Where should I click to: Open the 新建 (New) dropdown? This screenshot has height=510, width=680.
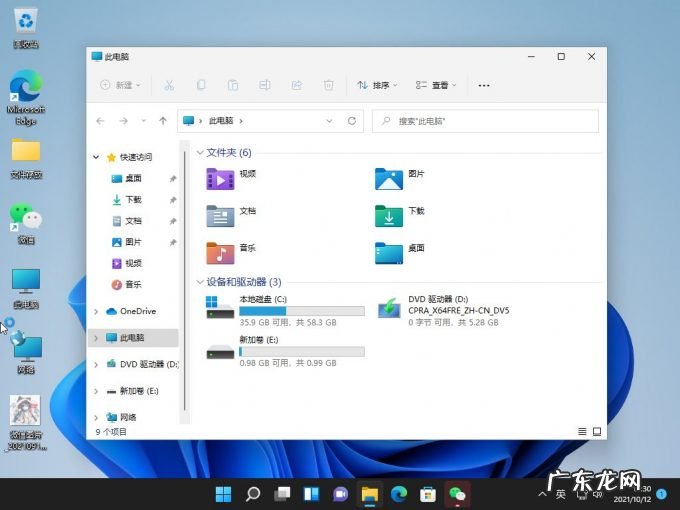120,85
